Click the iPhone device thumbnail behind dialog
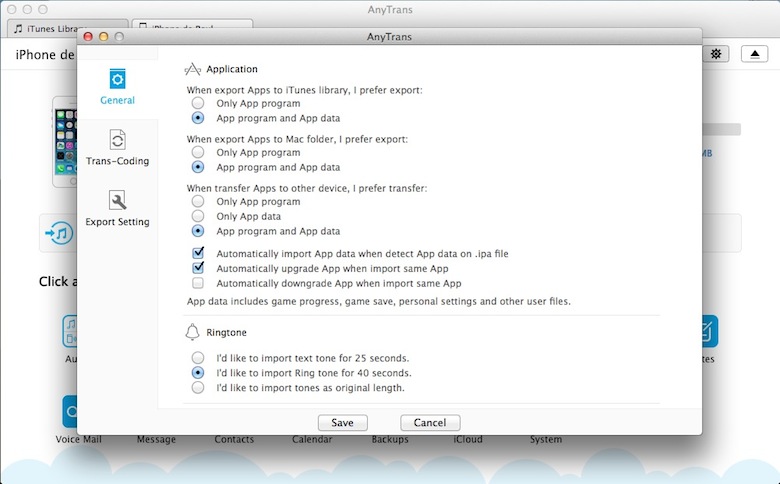780x484 pixels. point(65,142)
